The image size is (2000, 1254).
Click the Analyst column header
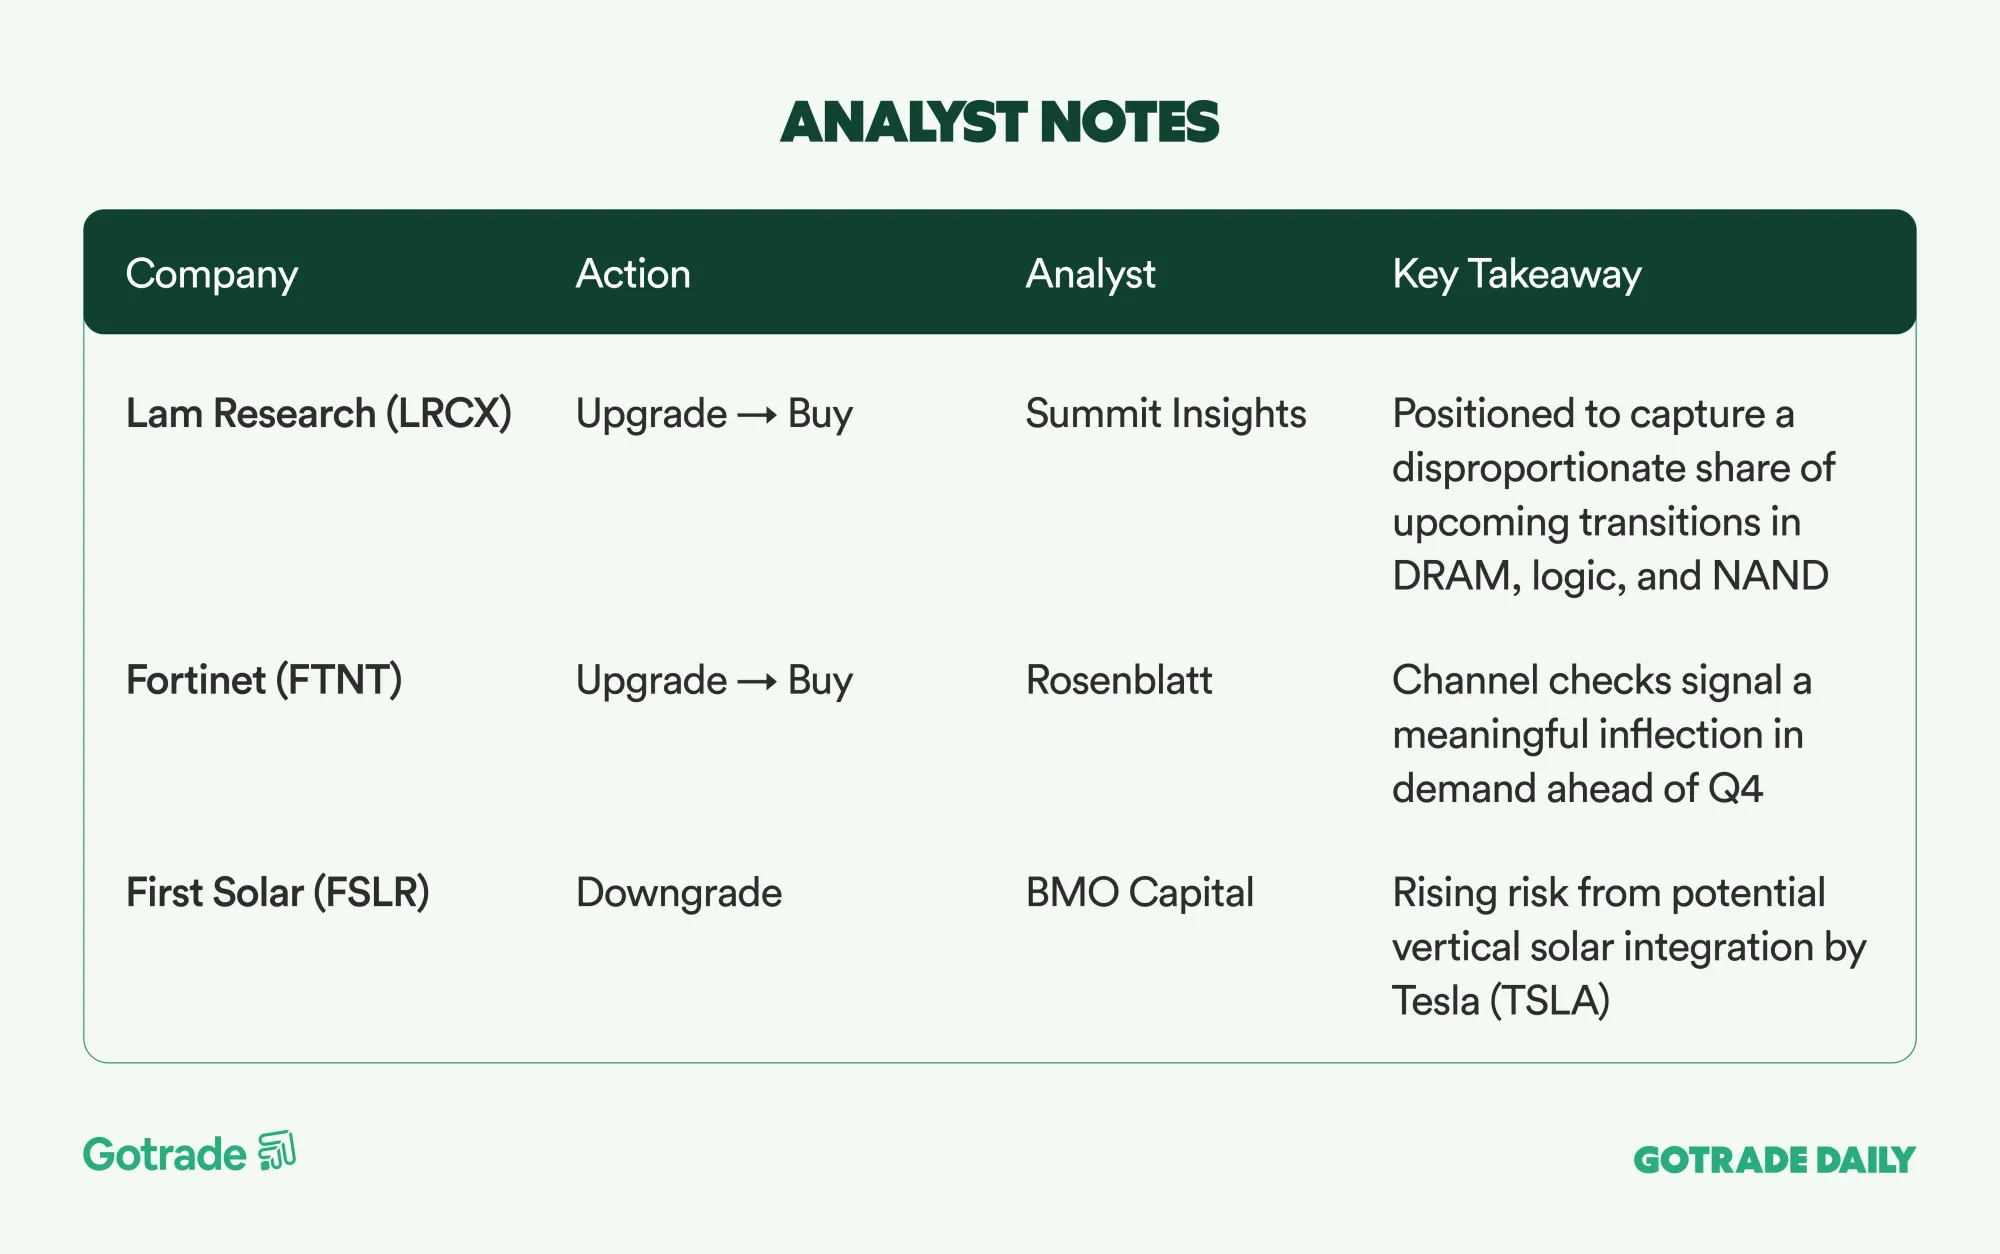(1090, 274)
